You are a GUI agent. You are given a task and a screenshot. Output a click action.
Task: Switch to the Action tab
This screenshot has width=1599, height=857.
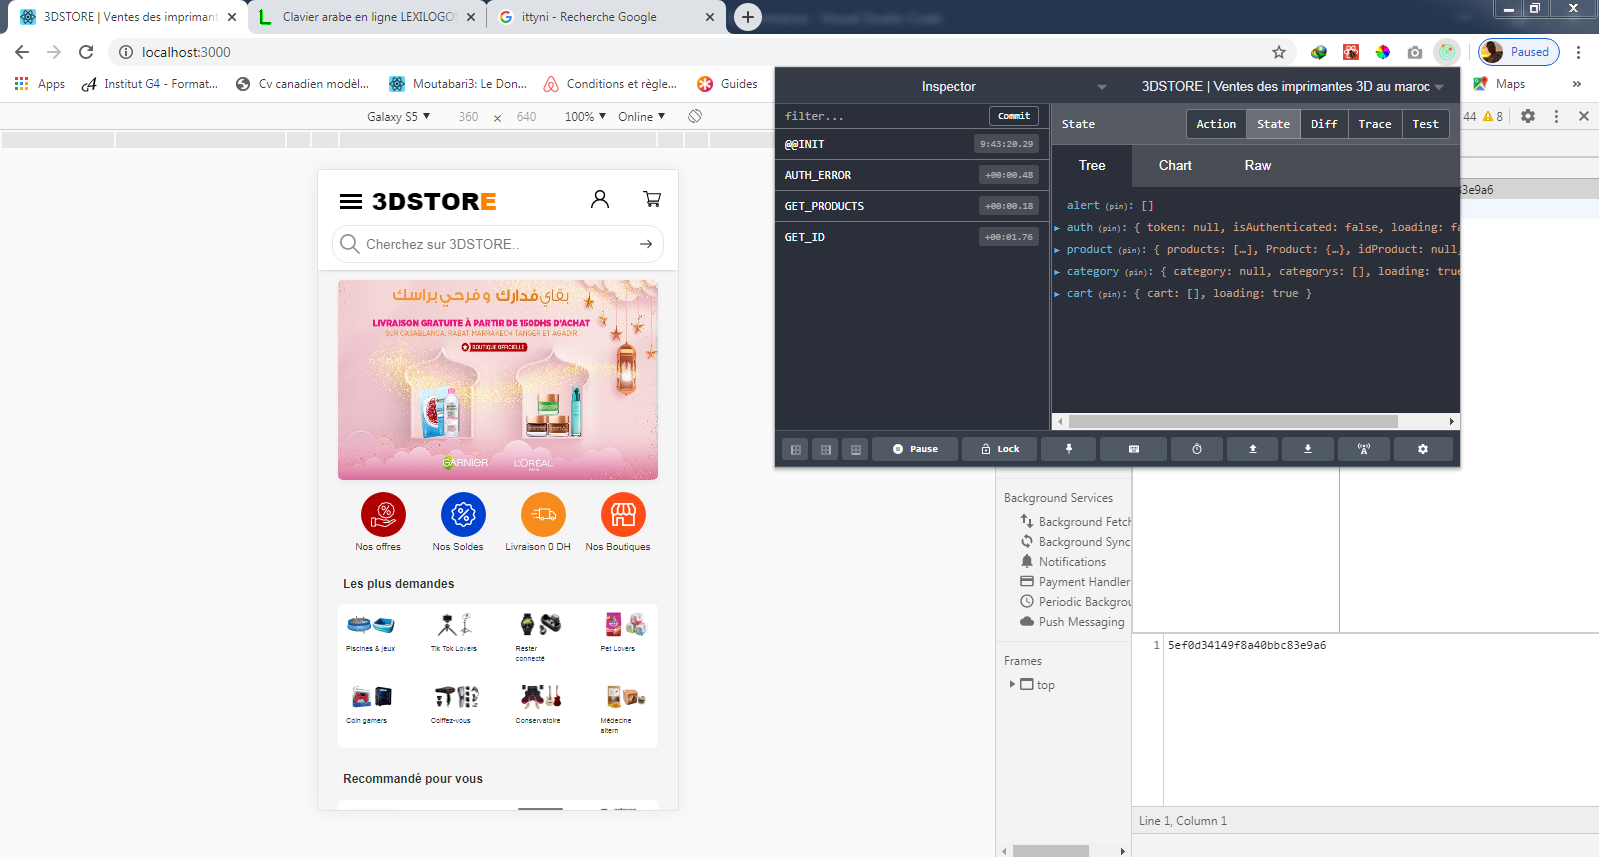click(1216, 124)
